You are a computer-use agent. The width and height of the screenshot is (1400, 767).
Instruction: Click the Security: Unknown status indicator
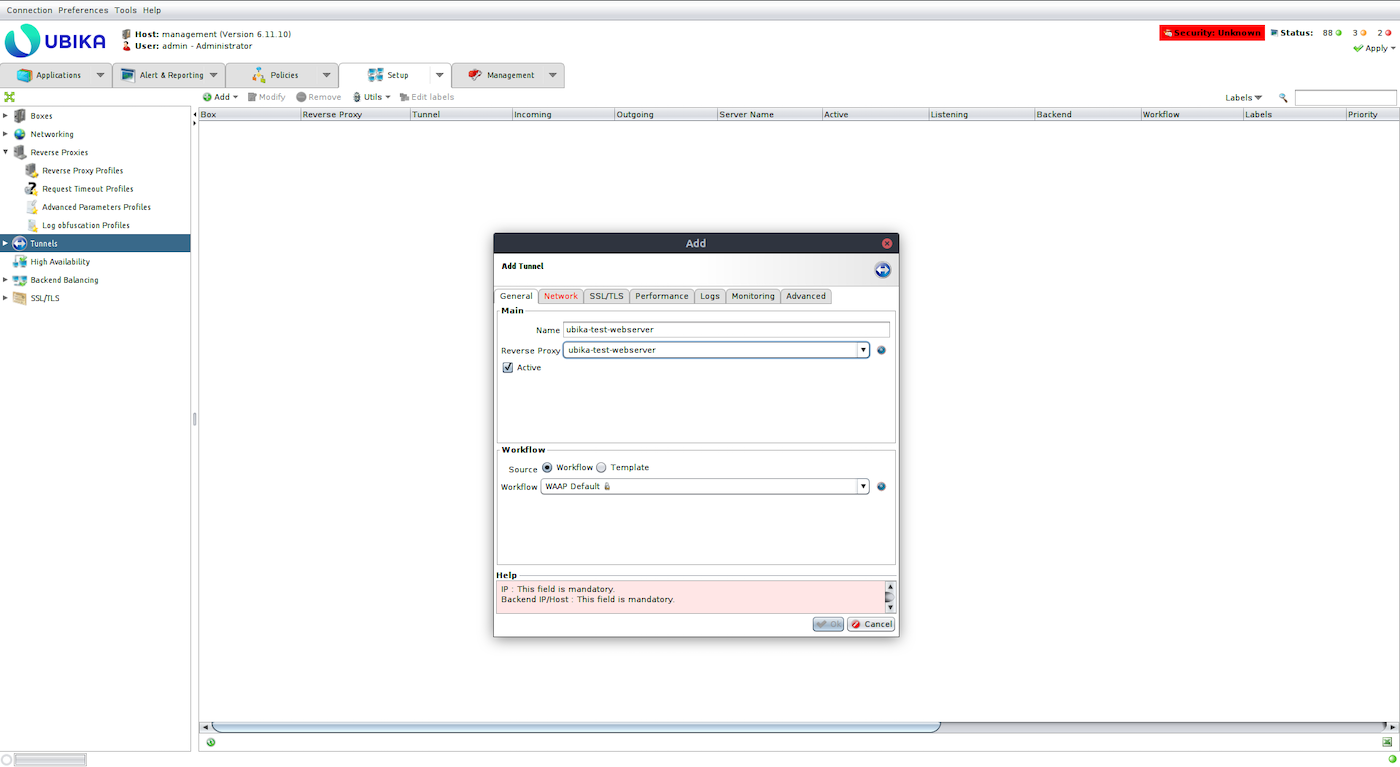click(x=1211, y=33)
